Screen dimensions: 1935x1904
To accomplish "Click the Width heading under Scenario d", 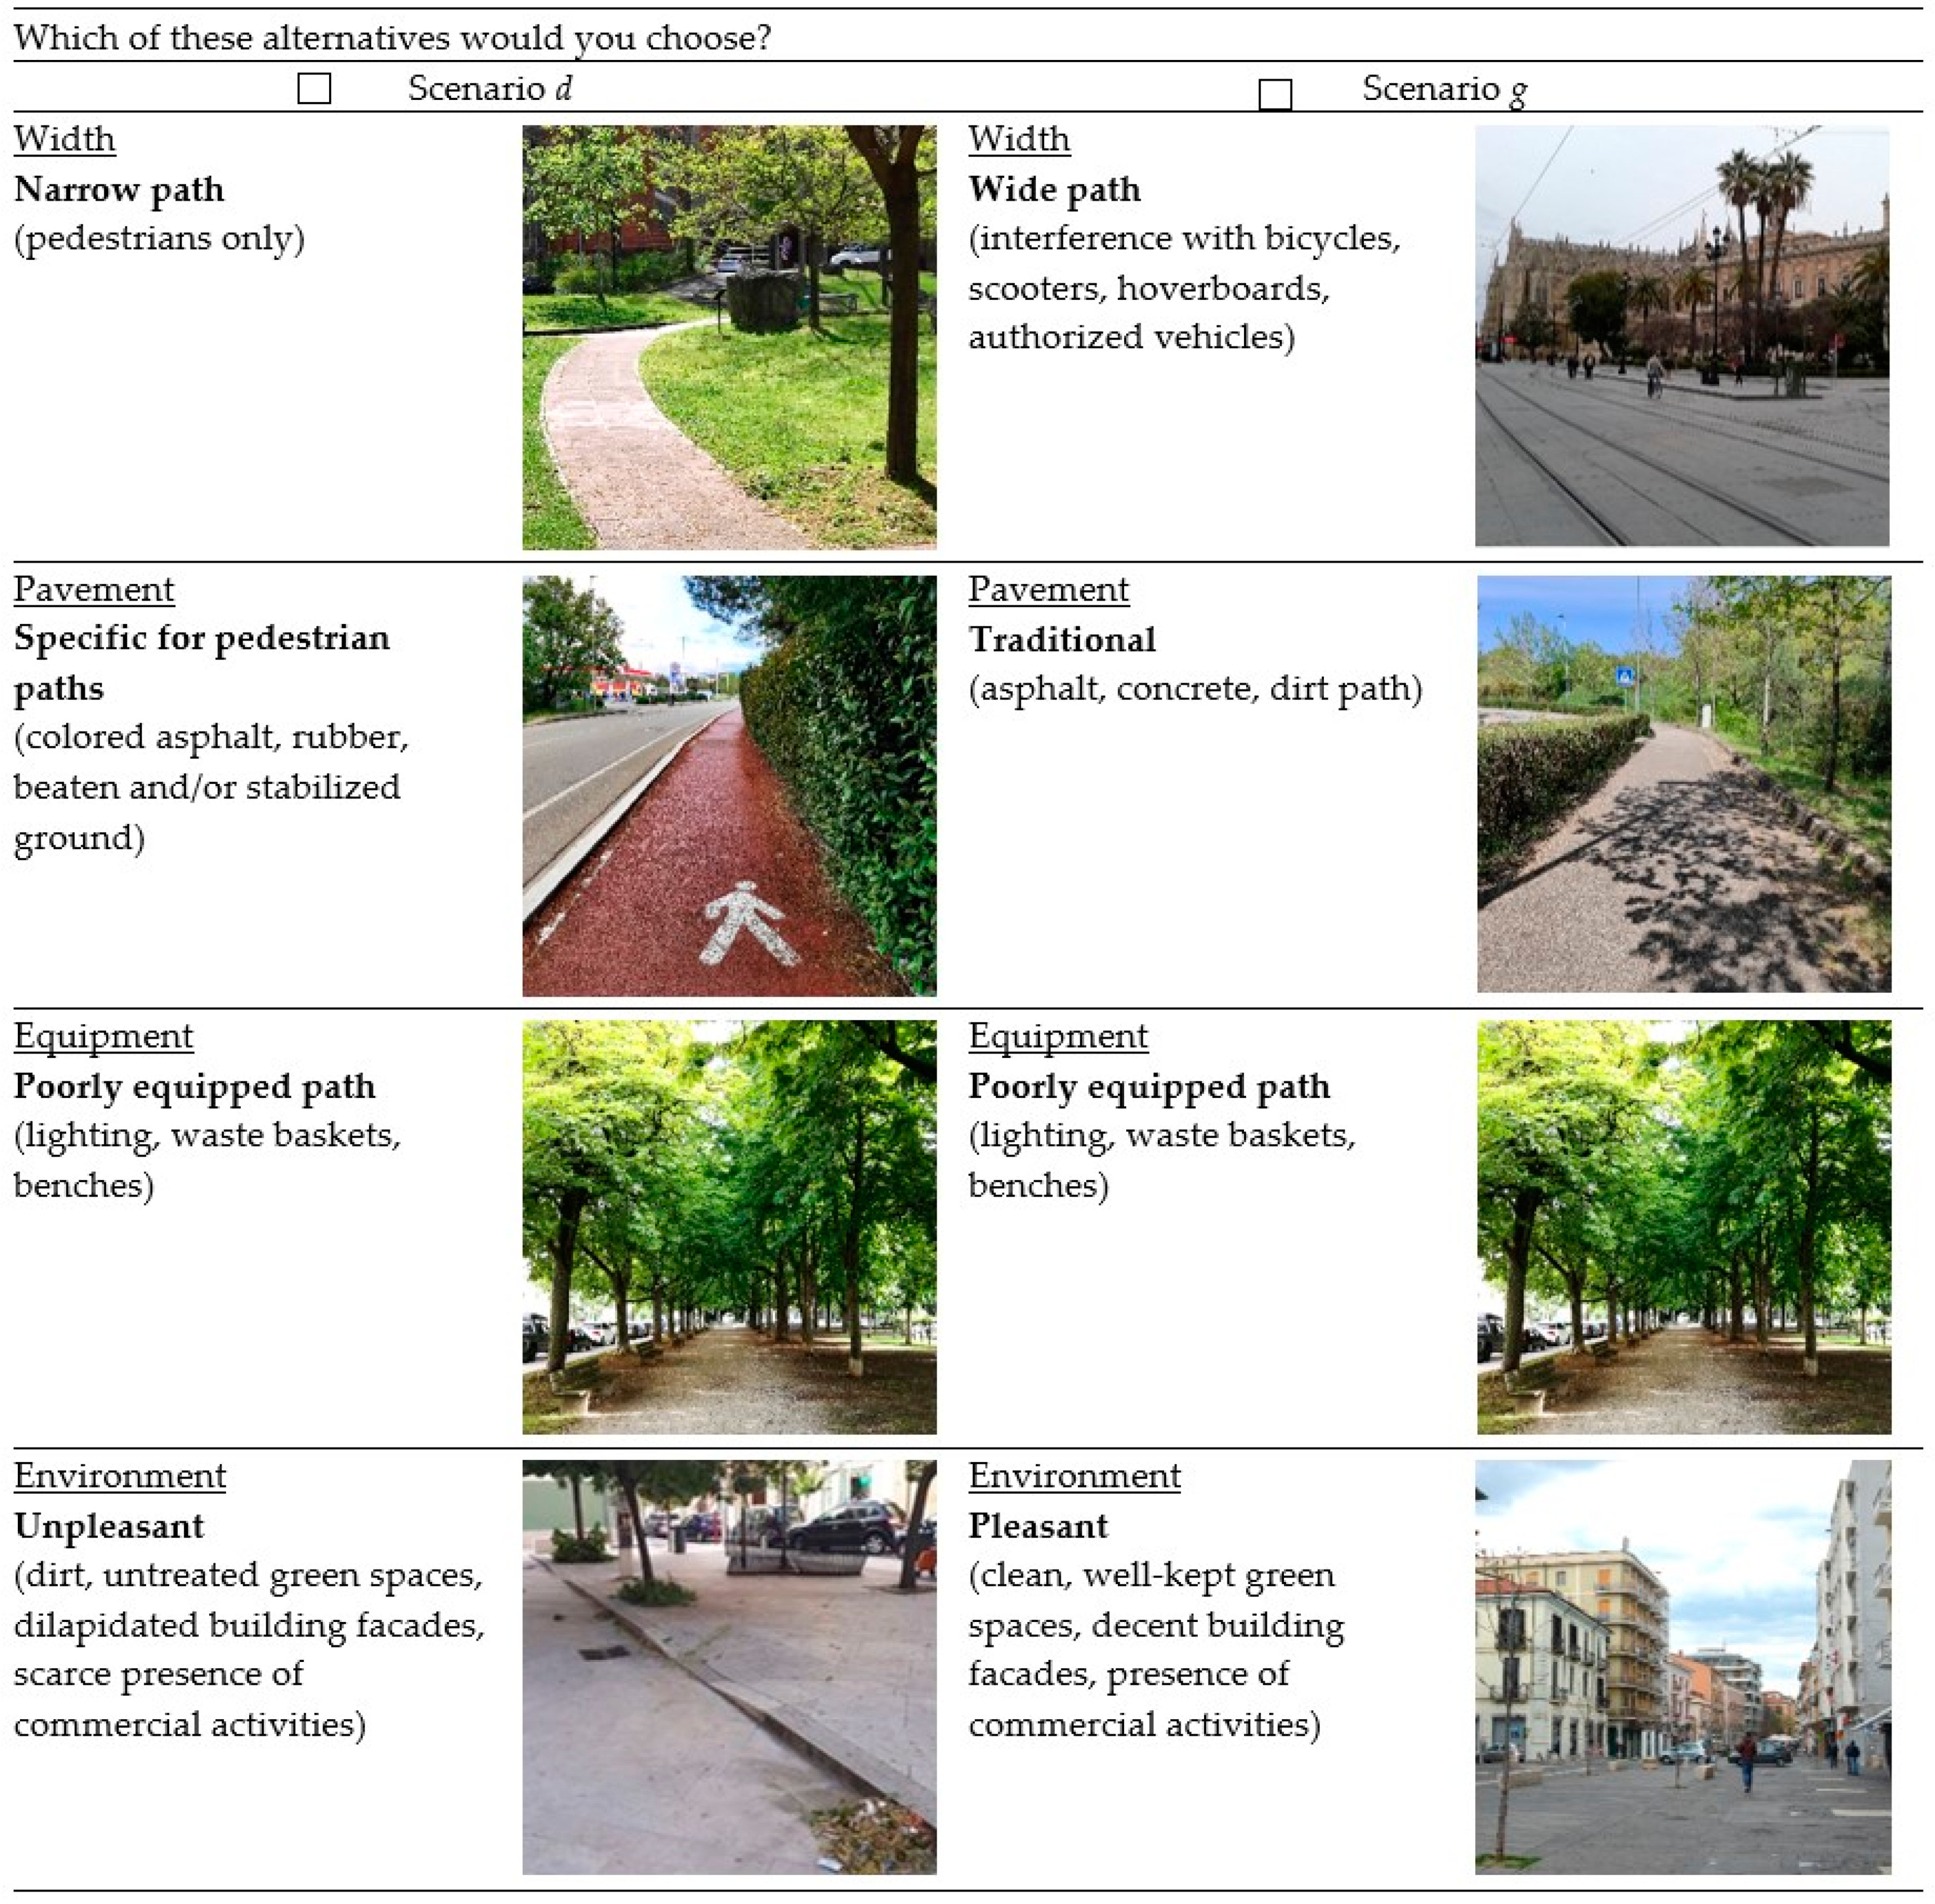I will point(65,139).
